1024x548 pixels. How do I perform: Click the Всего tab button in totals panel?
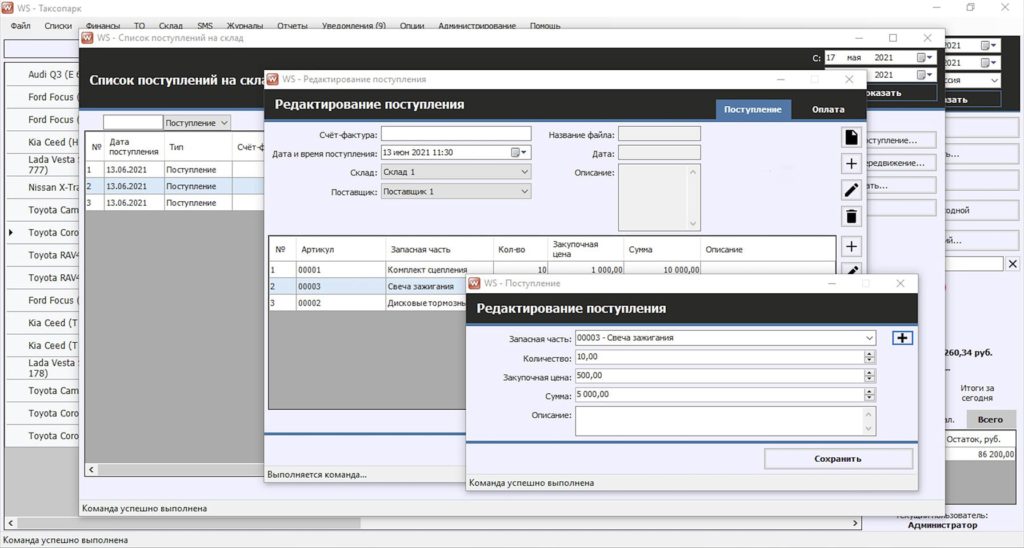pos(990,419)
